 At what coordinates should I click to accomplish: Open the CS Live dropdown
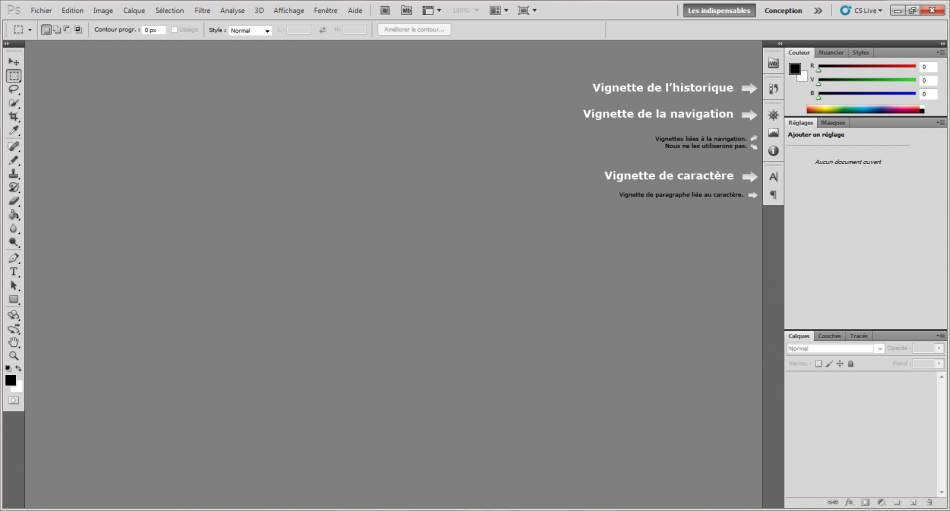(862, 10)
